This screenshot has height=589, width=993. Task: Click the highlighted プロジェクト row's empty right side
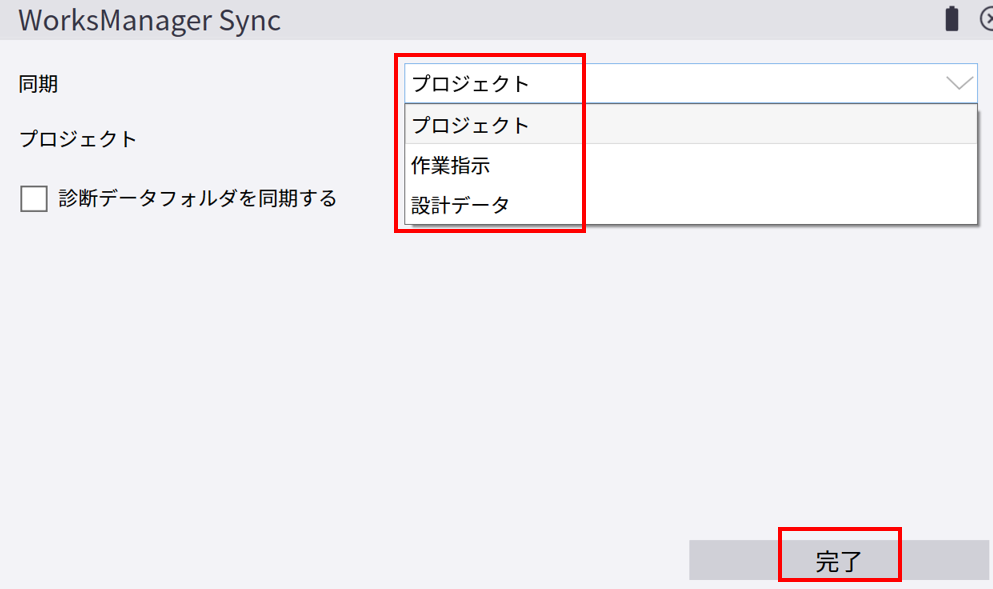[x=780, y=125]
